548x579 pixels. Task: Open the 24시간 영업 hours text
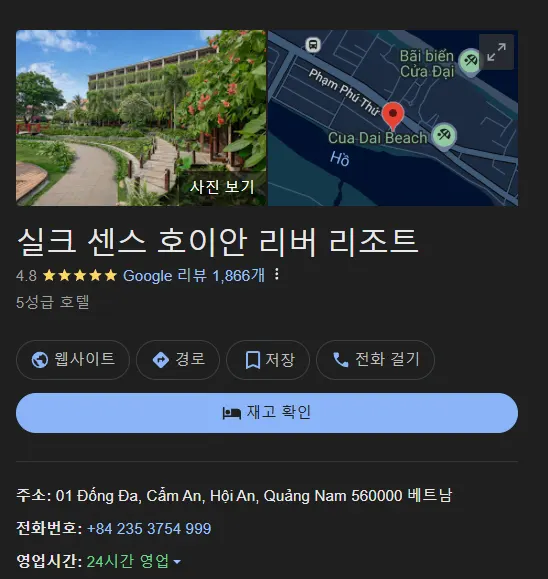[128, 561]
